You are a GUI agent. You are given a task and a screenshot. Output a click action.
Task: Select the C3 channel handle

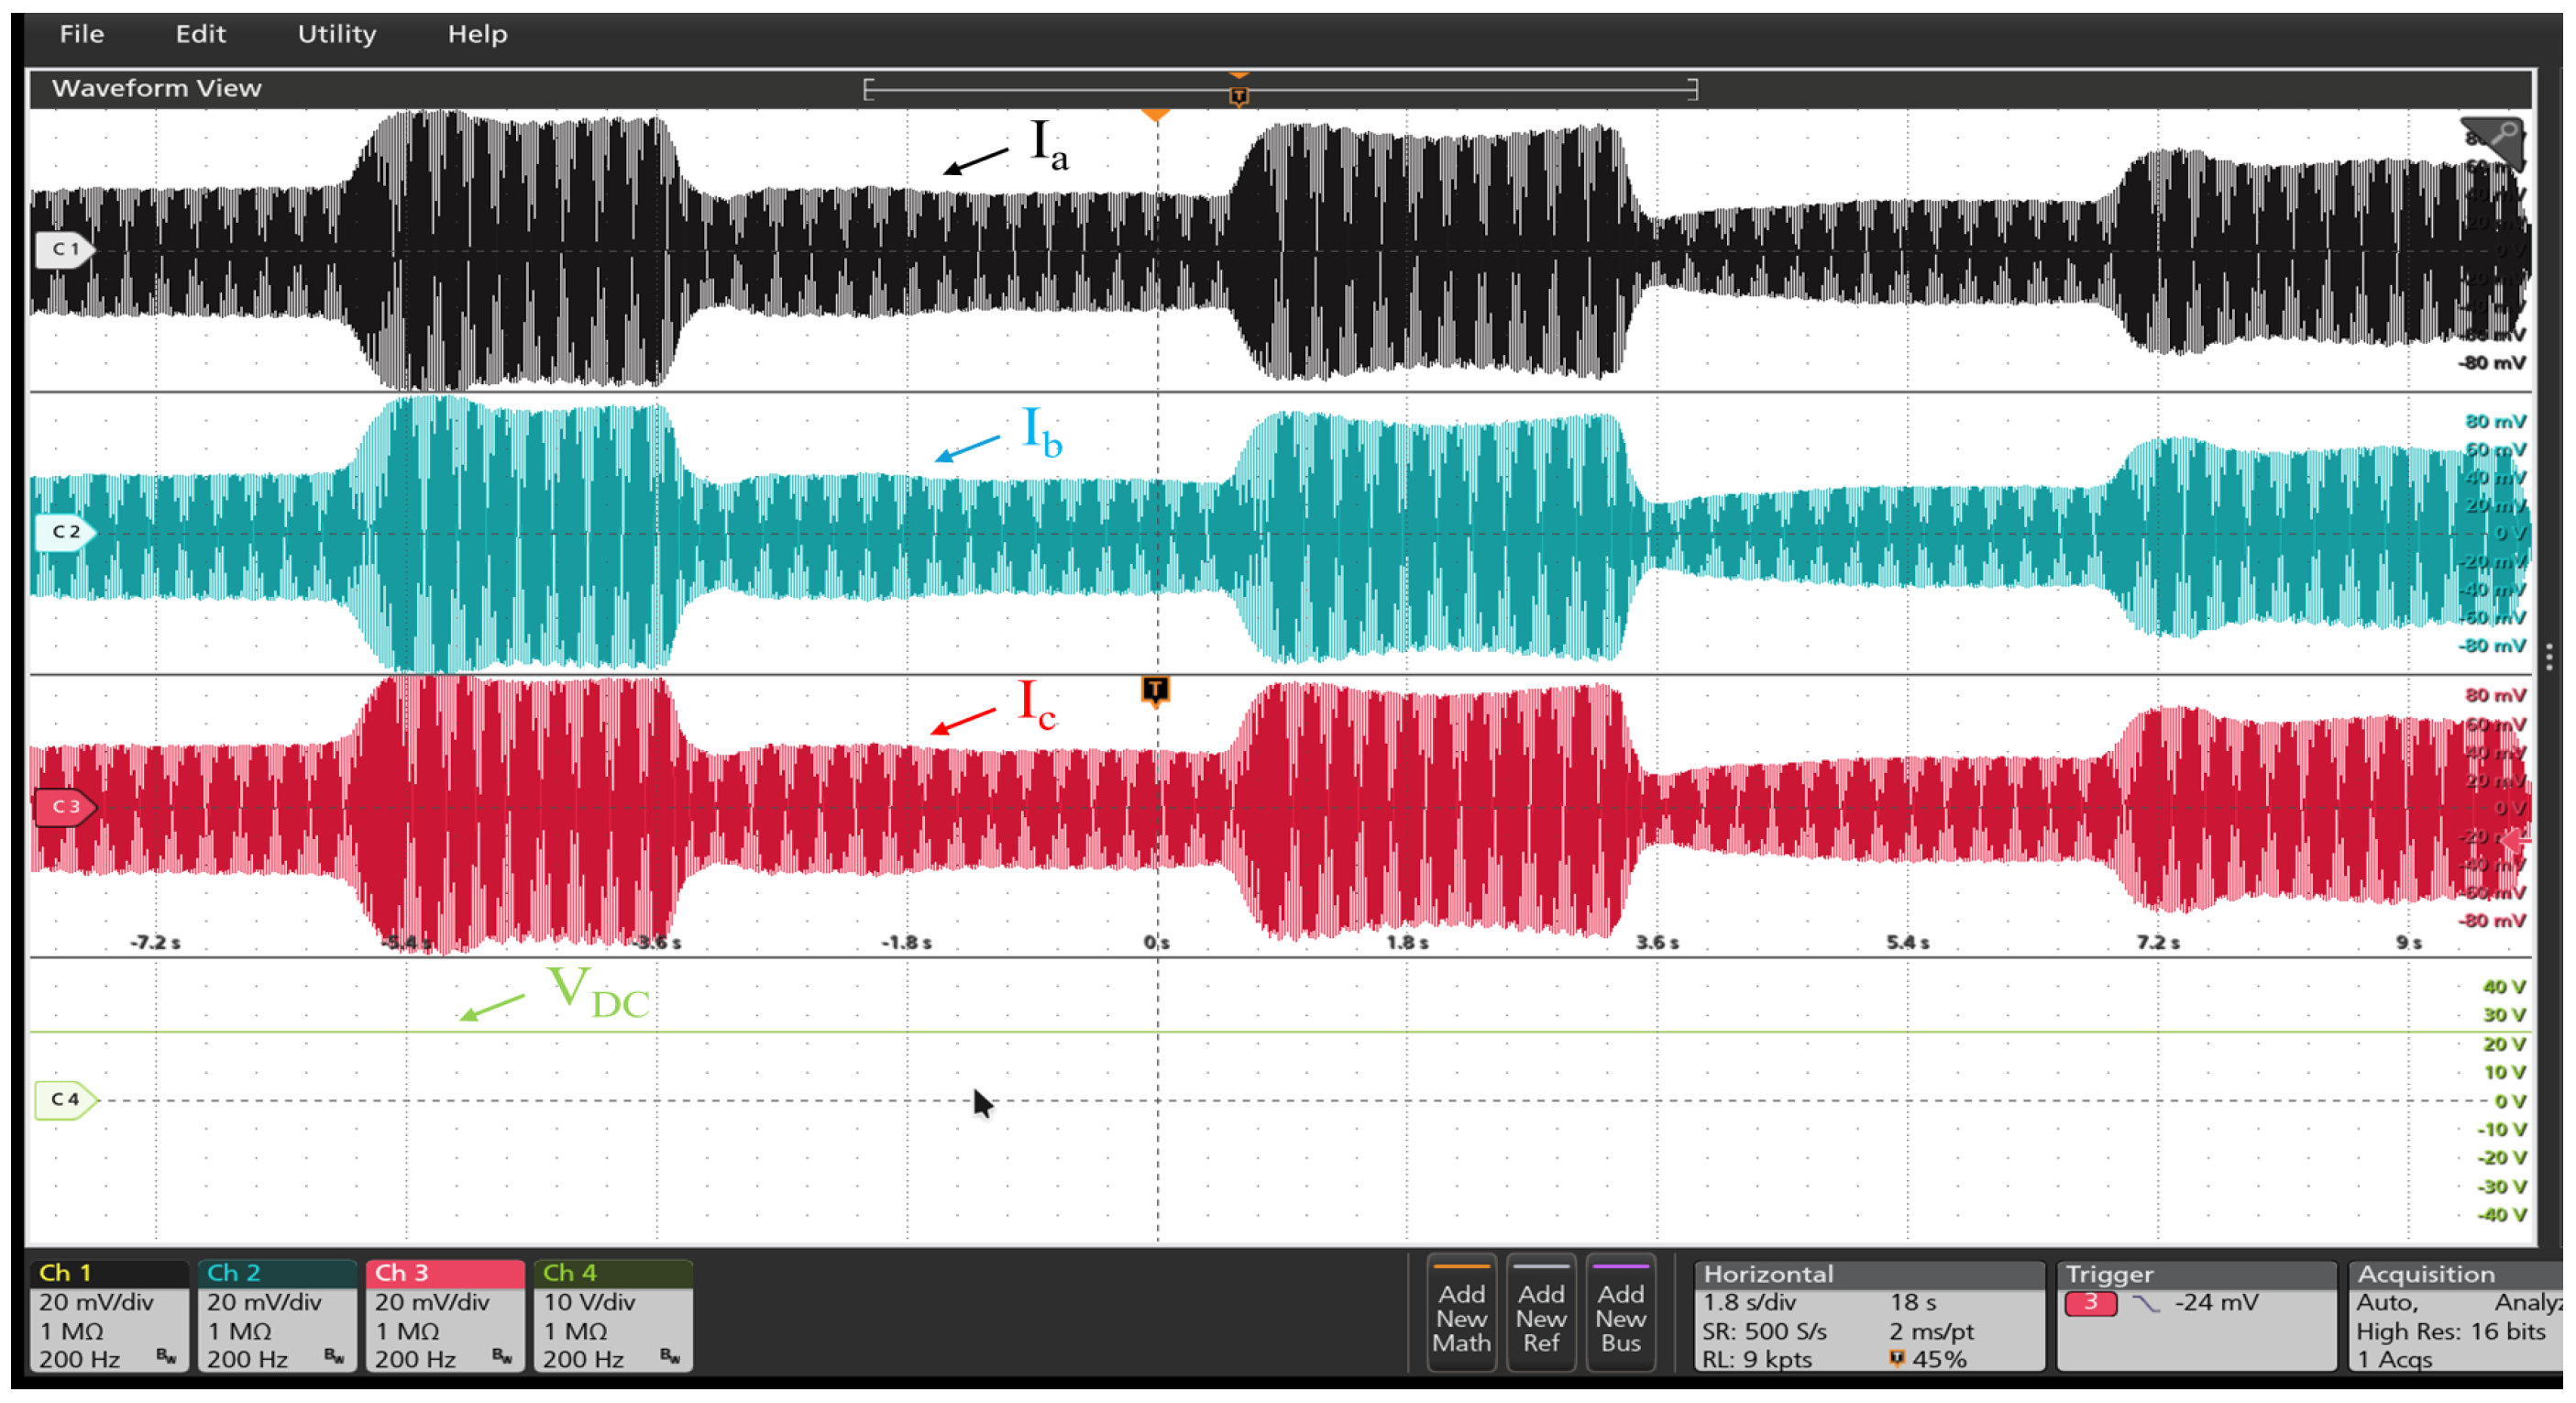click(64, 806)
